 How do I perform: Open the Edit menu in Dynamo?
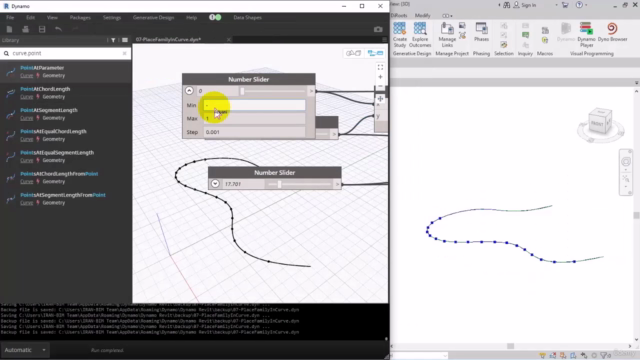(30, 18)
